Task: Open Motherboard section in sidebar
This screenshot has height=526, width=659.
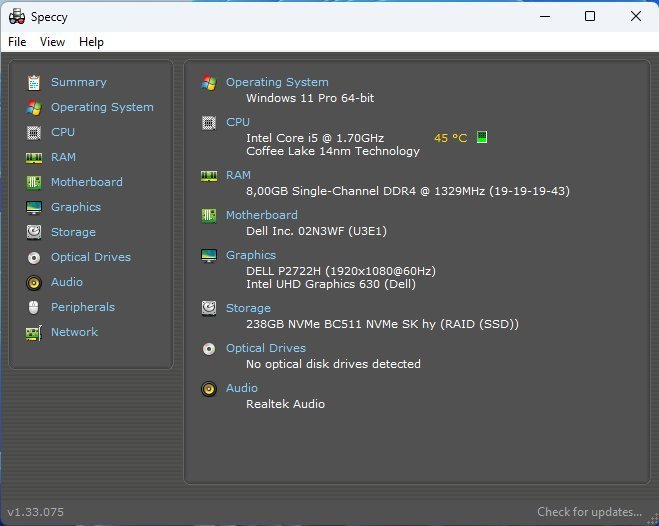Action: [87, 182]
